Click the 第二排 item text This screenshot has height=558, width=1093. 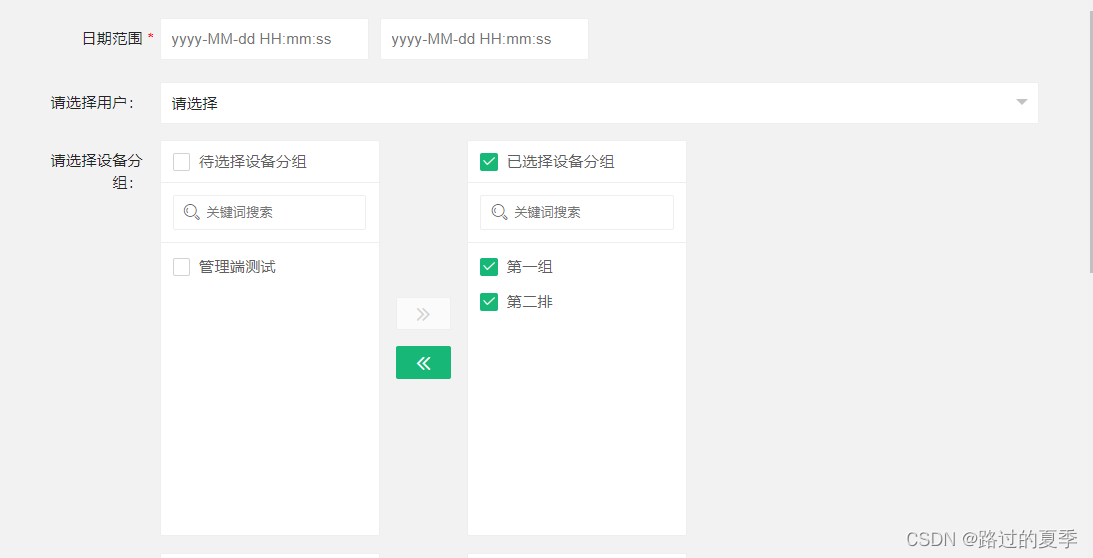tap(529, 302)
